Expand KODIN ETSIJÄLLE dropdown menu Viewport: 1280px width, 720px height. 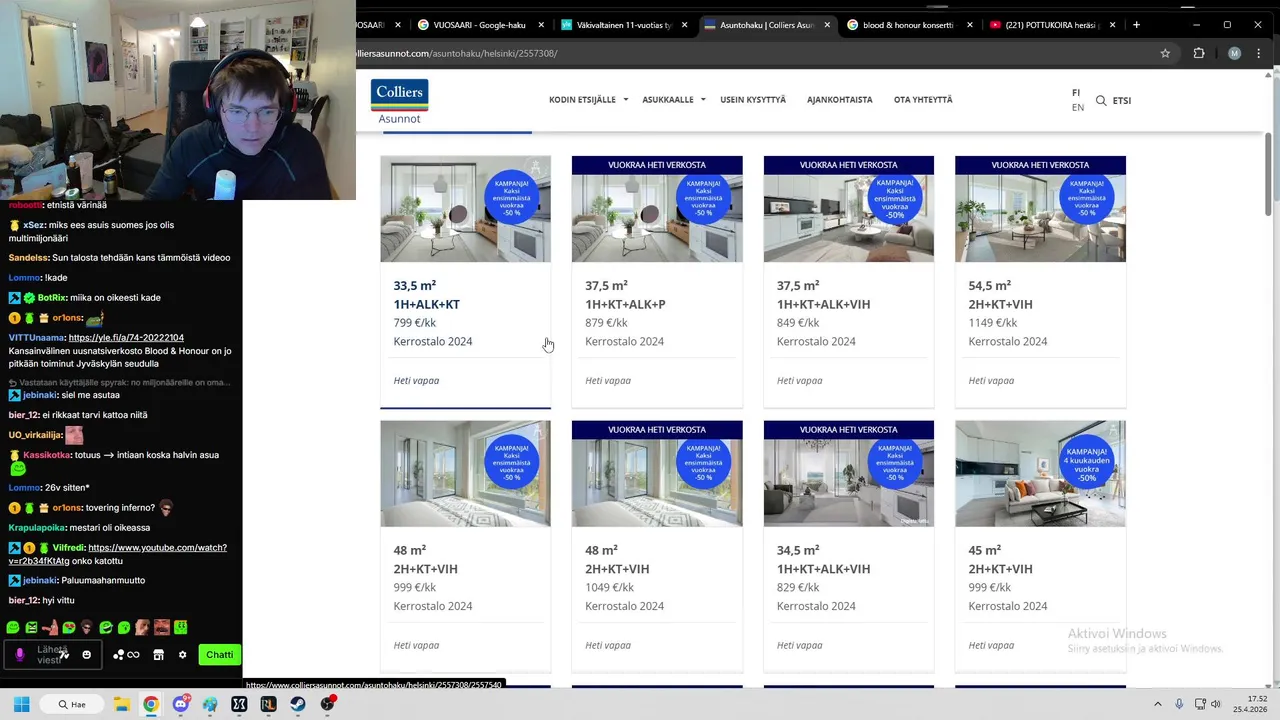(588, 100)
